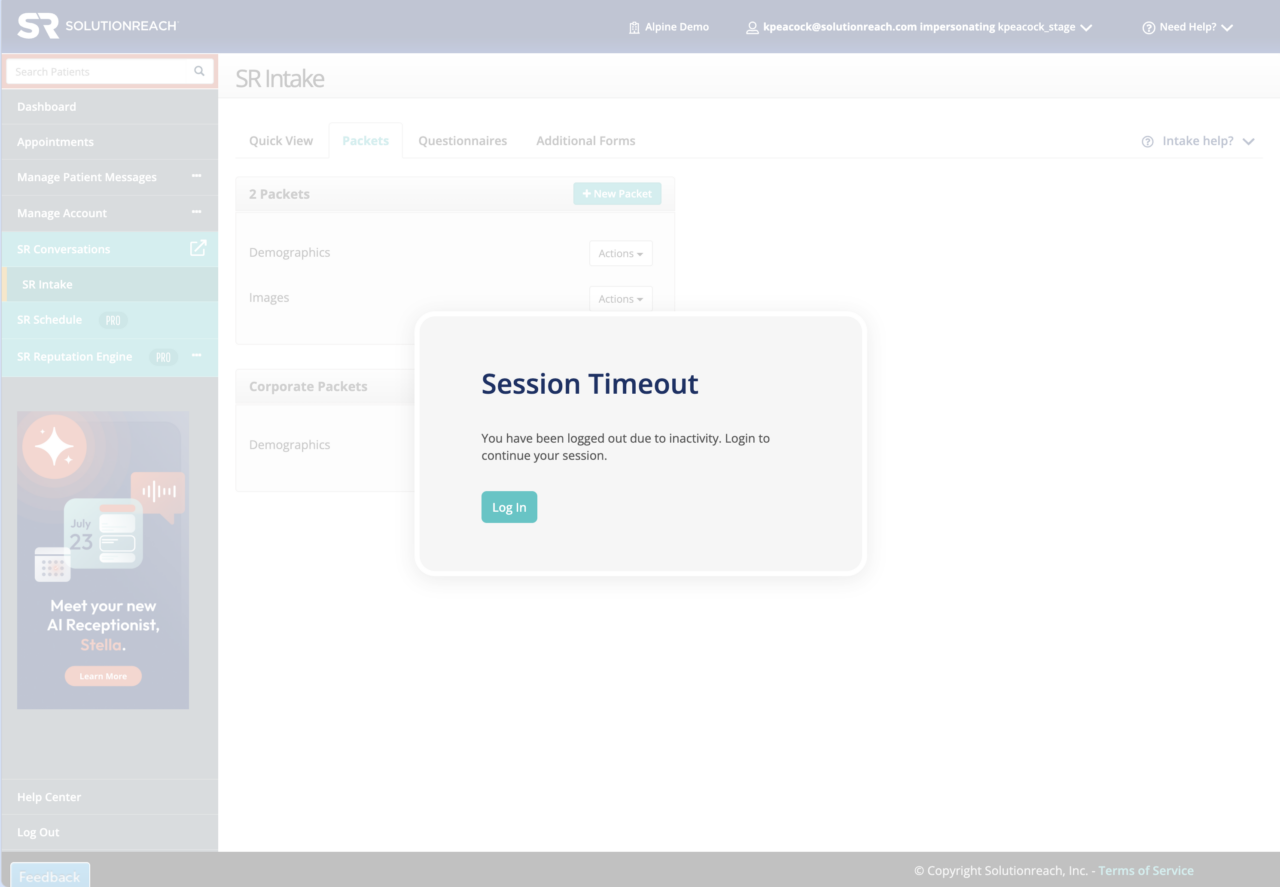This screenshot has height=887, width=1280.
Task: Select the Packets tab
Action: click(x=365, y=141)
